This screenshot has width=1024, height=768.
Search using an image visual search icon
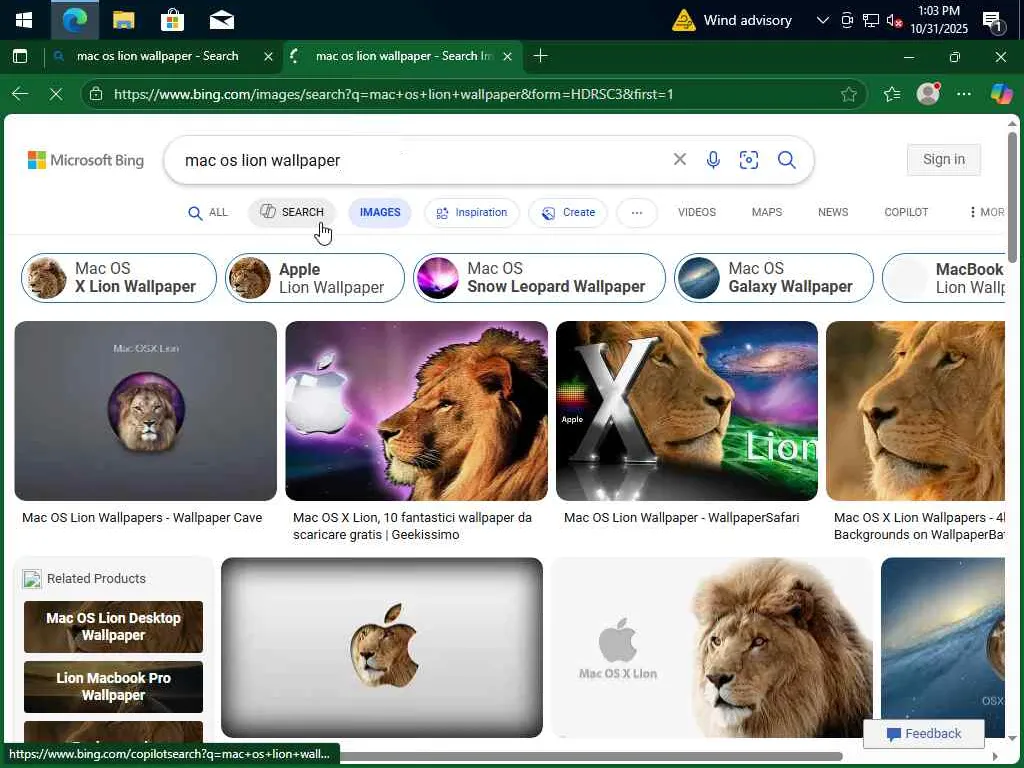point(748,160)
